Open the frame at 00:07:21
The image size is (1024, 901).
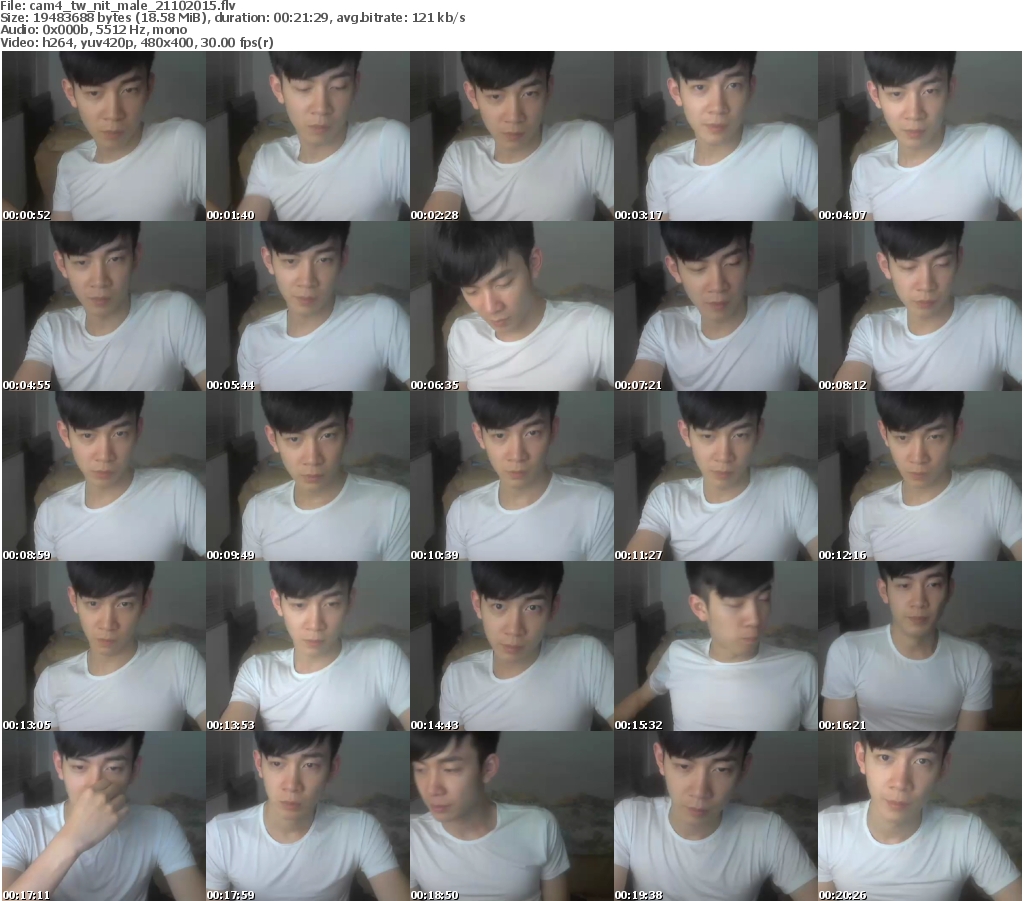pos(716,306)
